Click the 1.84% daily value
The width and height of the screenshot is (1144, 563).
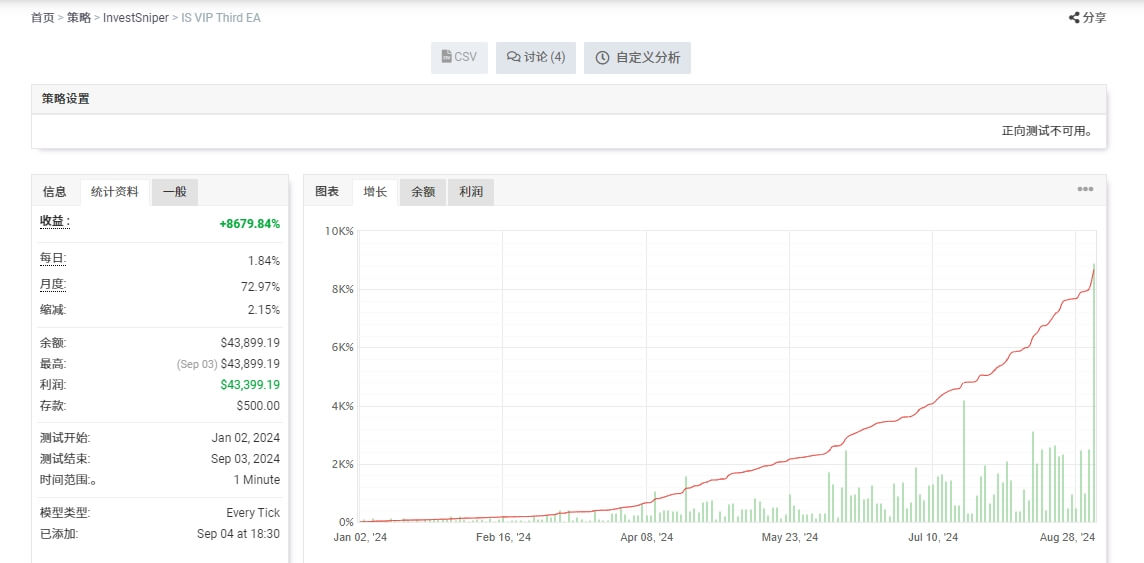click(x=264, y=261)
